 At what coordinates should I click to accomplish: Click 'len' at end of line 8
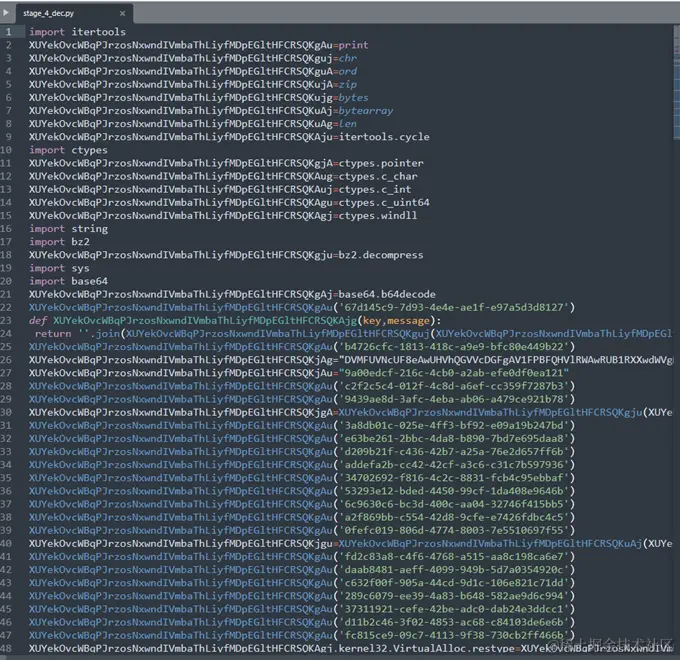(347, 124)
